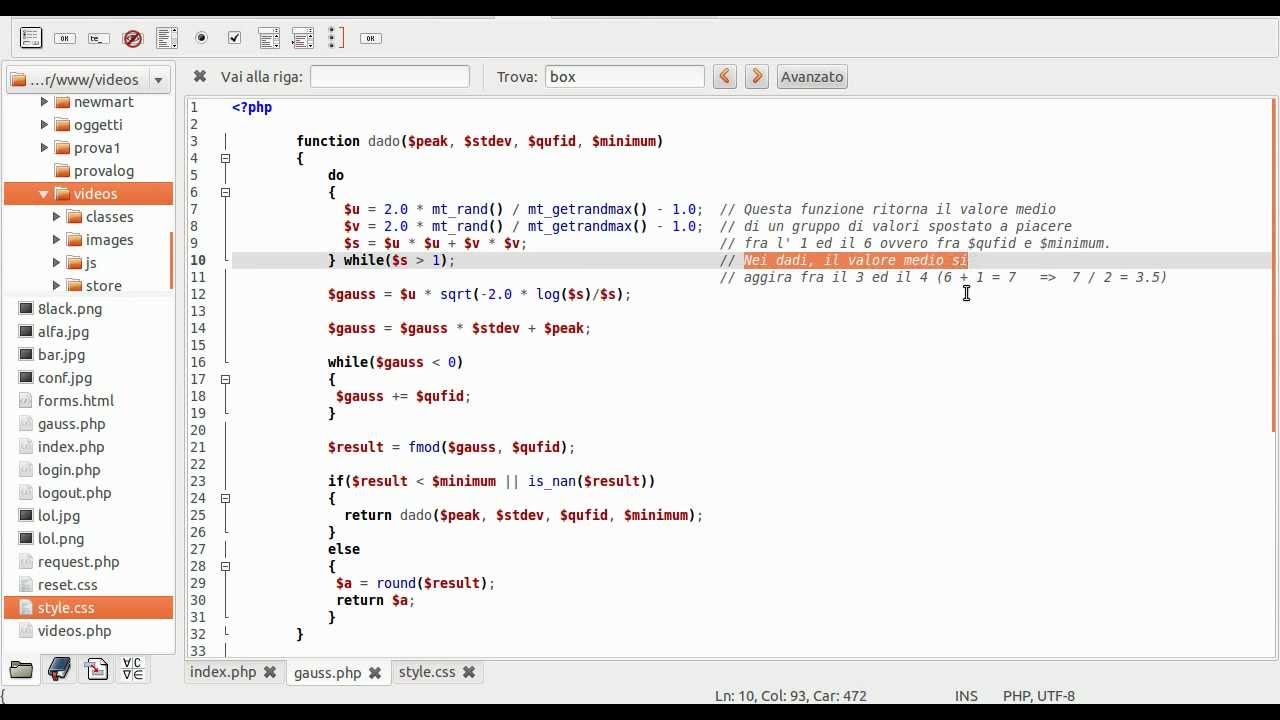Fold the if block at line 24

pyautogui.click(x=225, y=498)
